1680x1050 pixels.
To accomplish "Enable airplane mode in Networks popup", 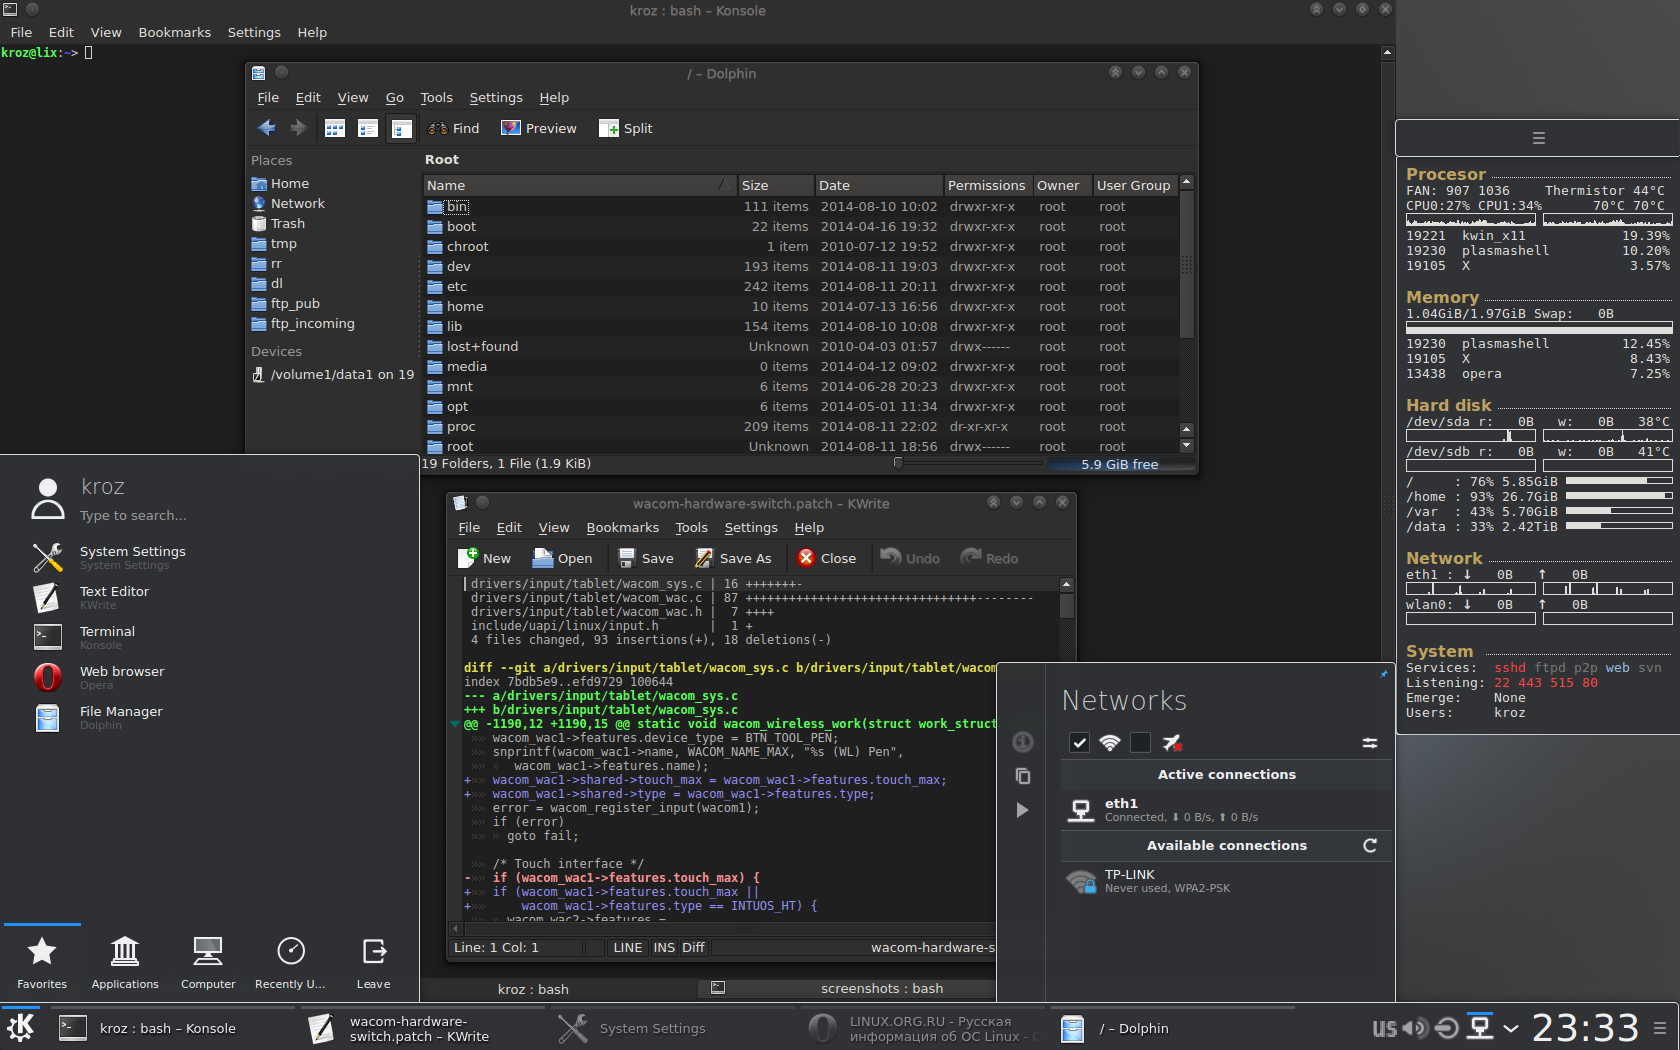I will [x=1172, y=743].
